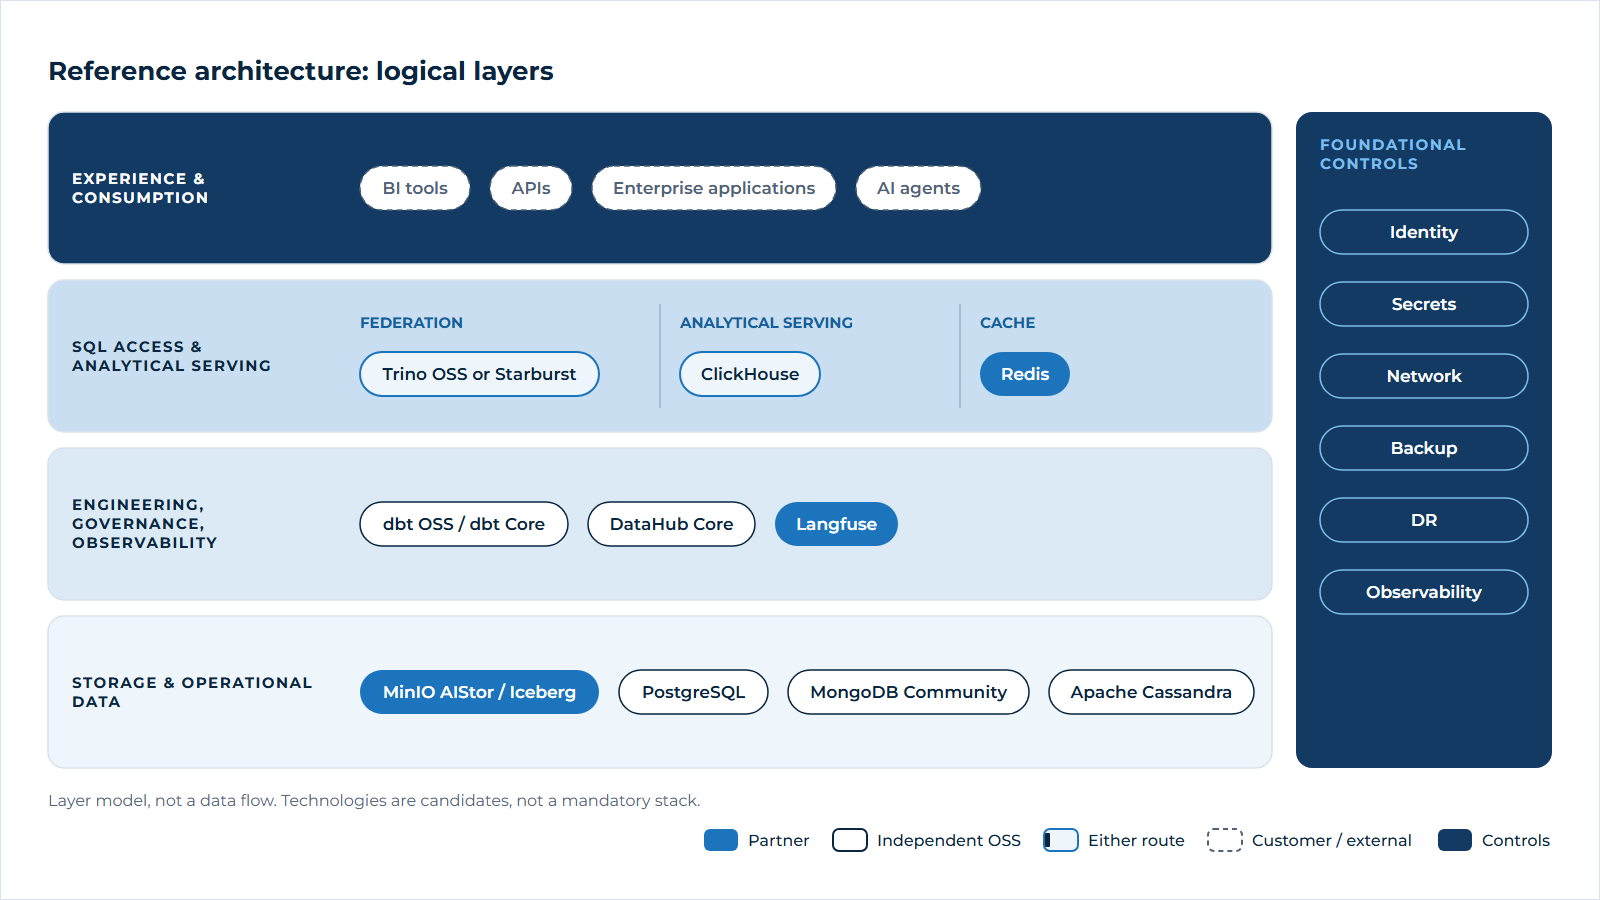Click the FEDERATION column heading
Viewport: 1600px width, 900px height.
point(411,323)
